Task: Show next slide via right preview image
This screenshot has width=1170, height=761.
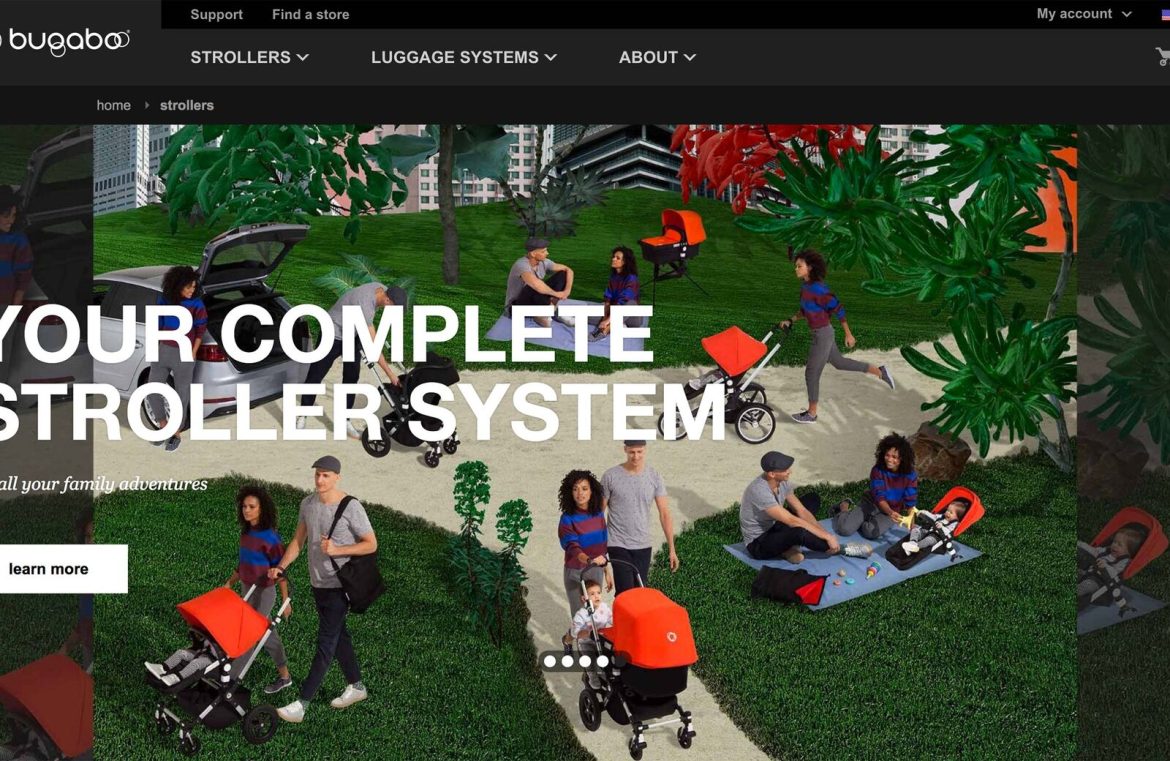Action: click(1124, 442)
